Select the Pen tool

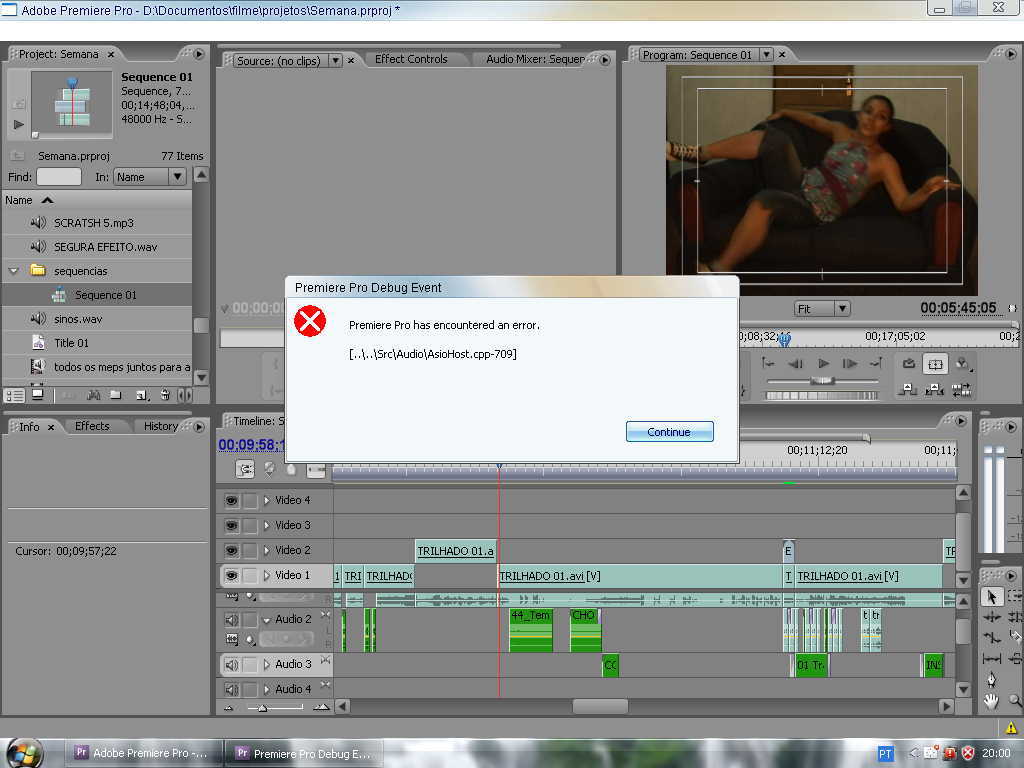click(x=991, y=680)
